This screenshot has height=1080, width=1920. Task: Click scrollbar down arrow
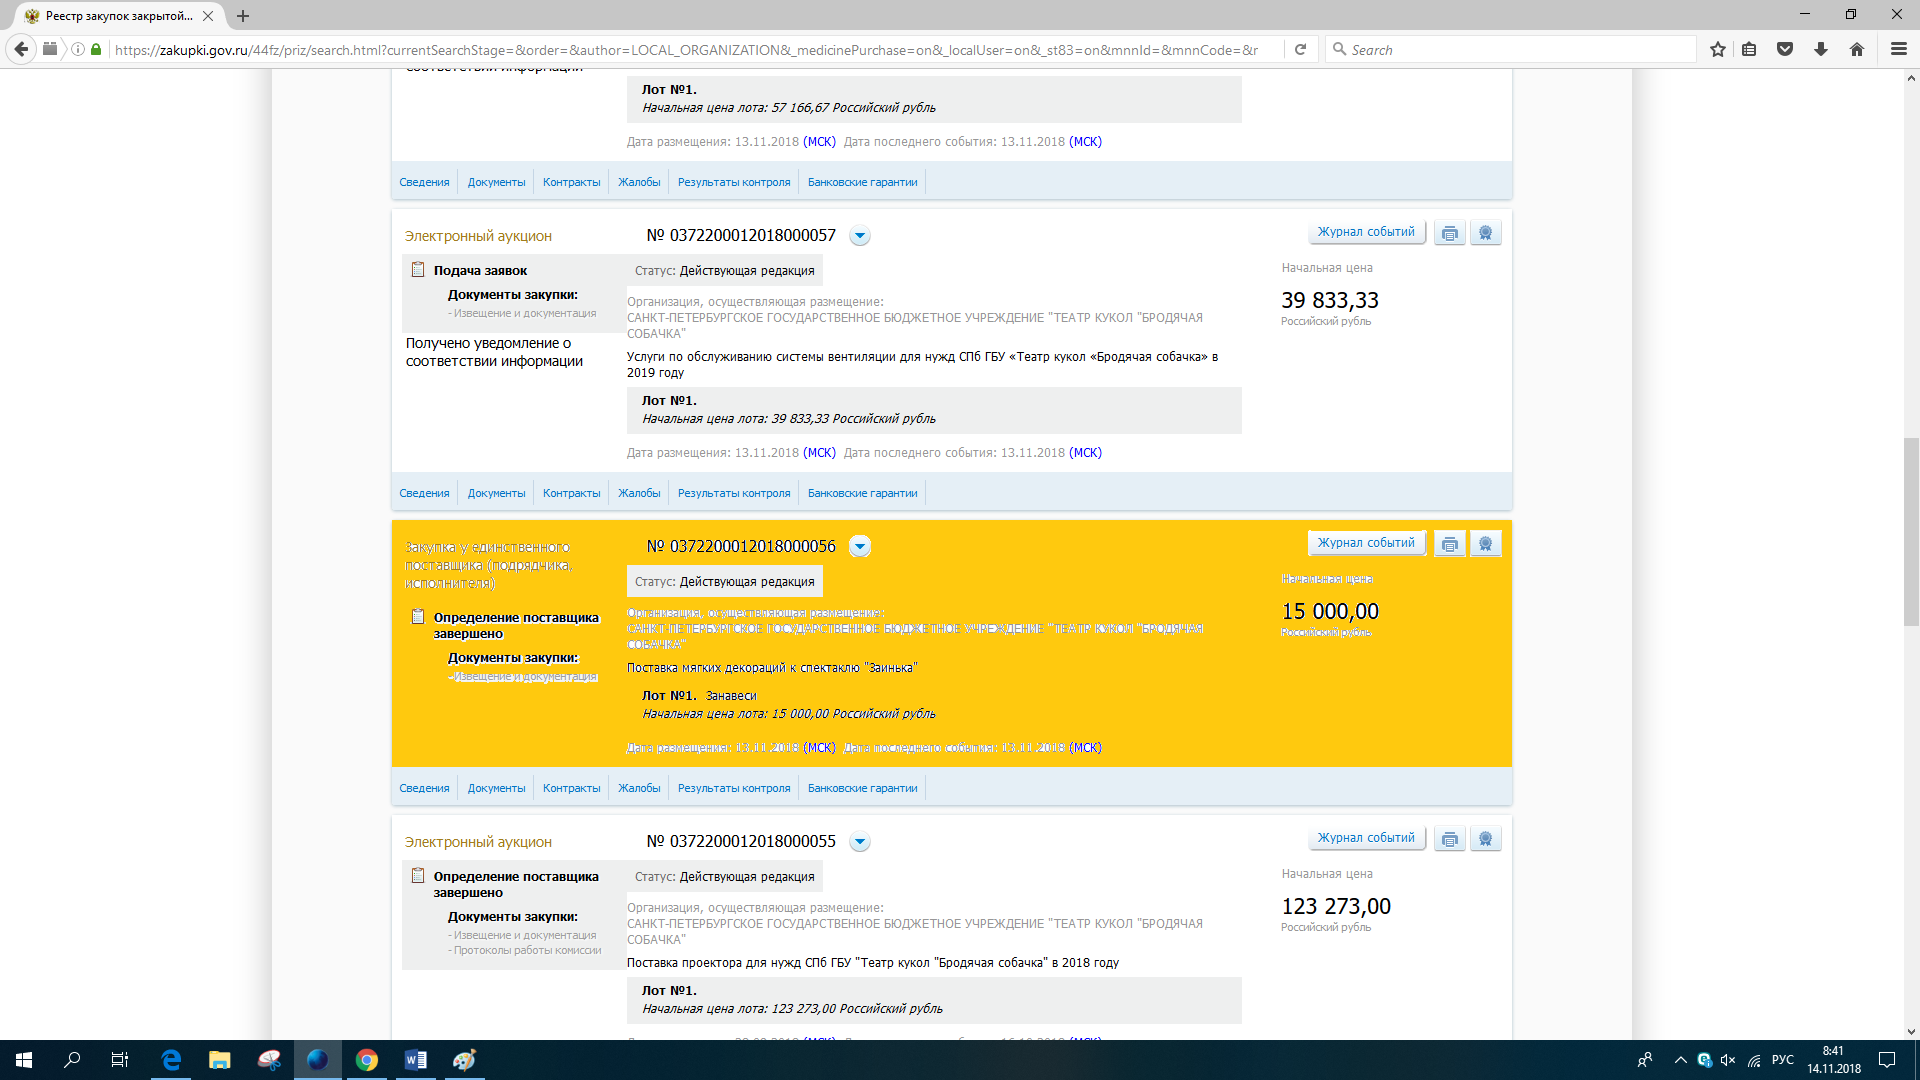pos(1911,1031)
